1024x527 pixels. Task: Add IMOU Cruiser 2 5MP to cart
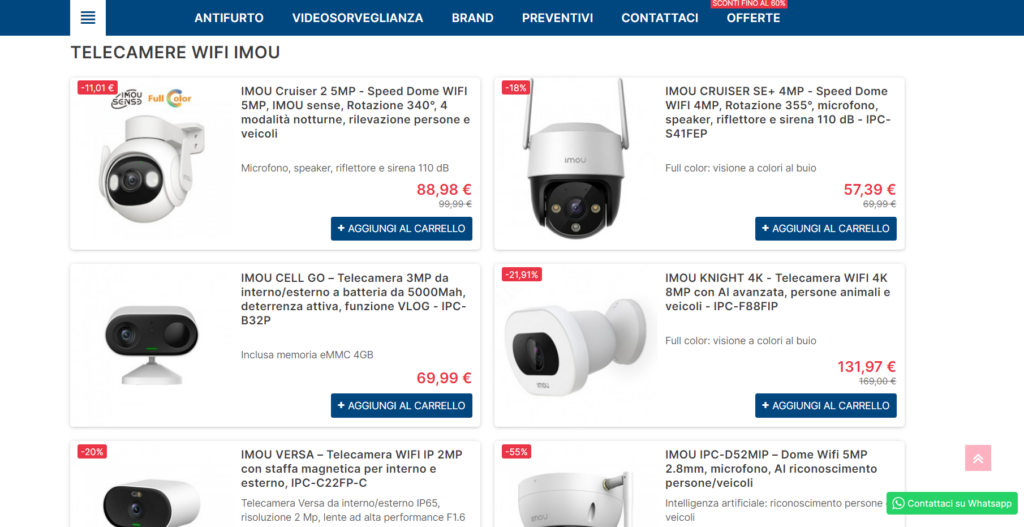click(401, 229)
